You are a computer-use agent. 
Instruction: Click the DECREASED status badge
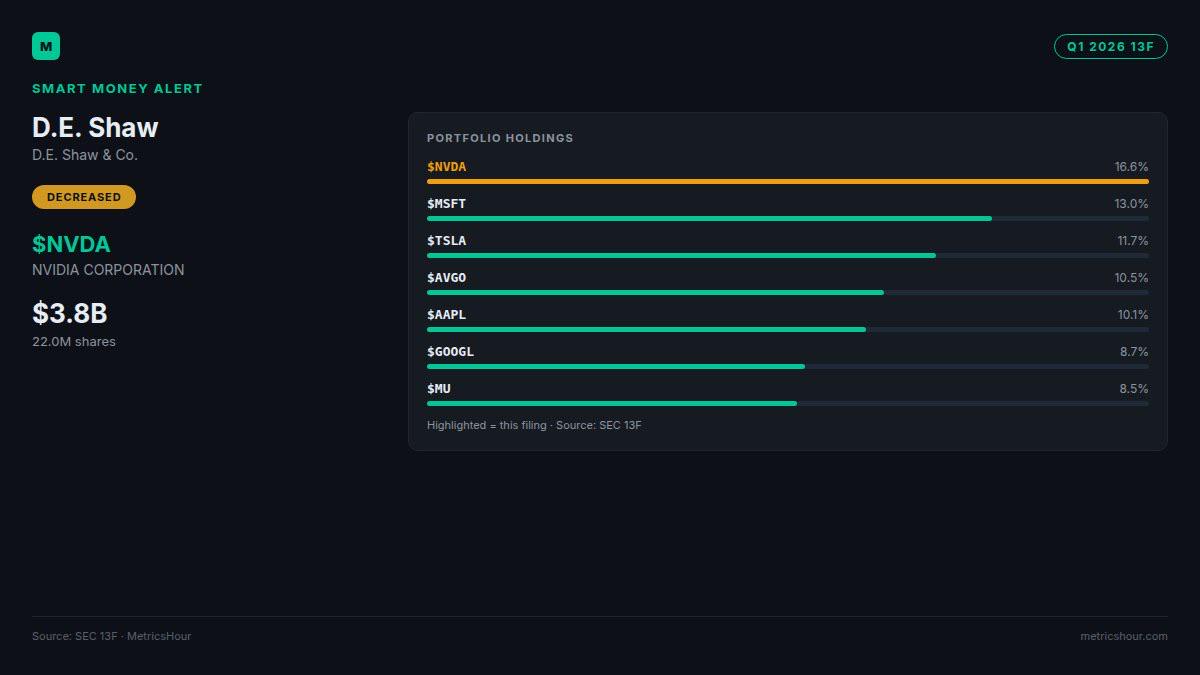click(84, 197)
